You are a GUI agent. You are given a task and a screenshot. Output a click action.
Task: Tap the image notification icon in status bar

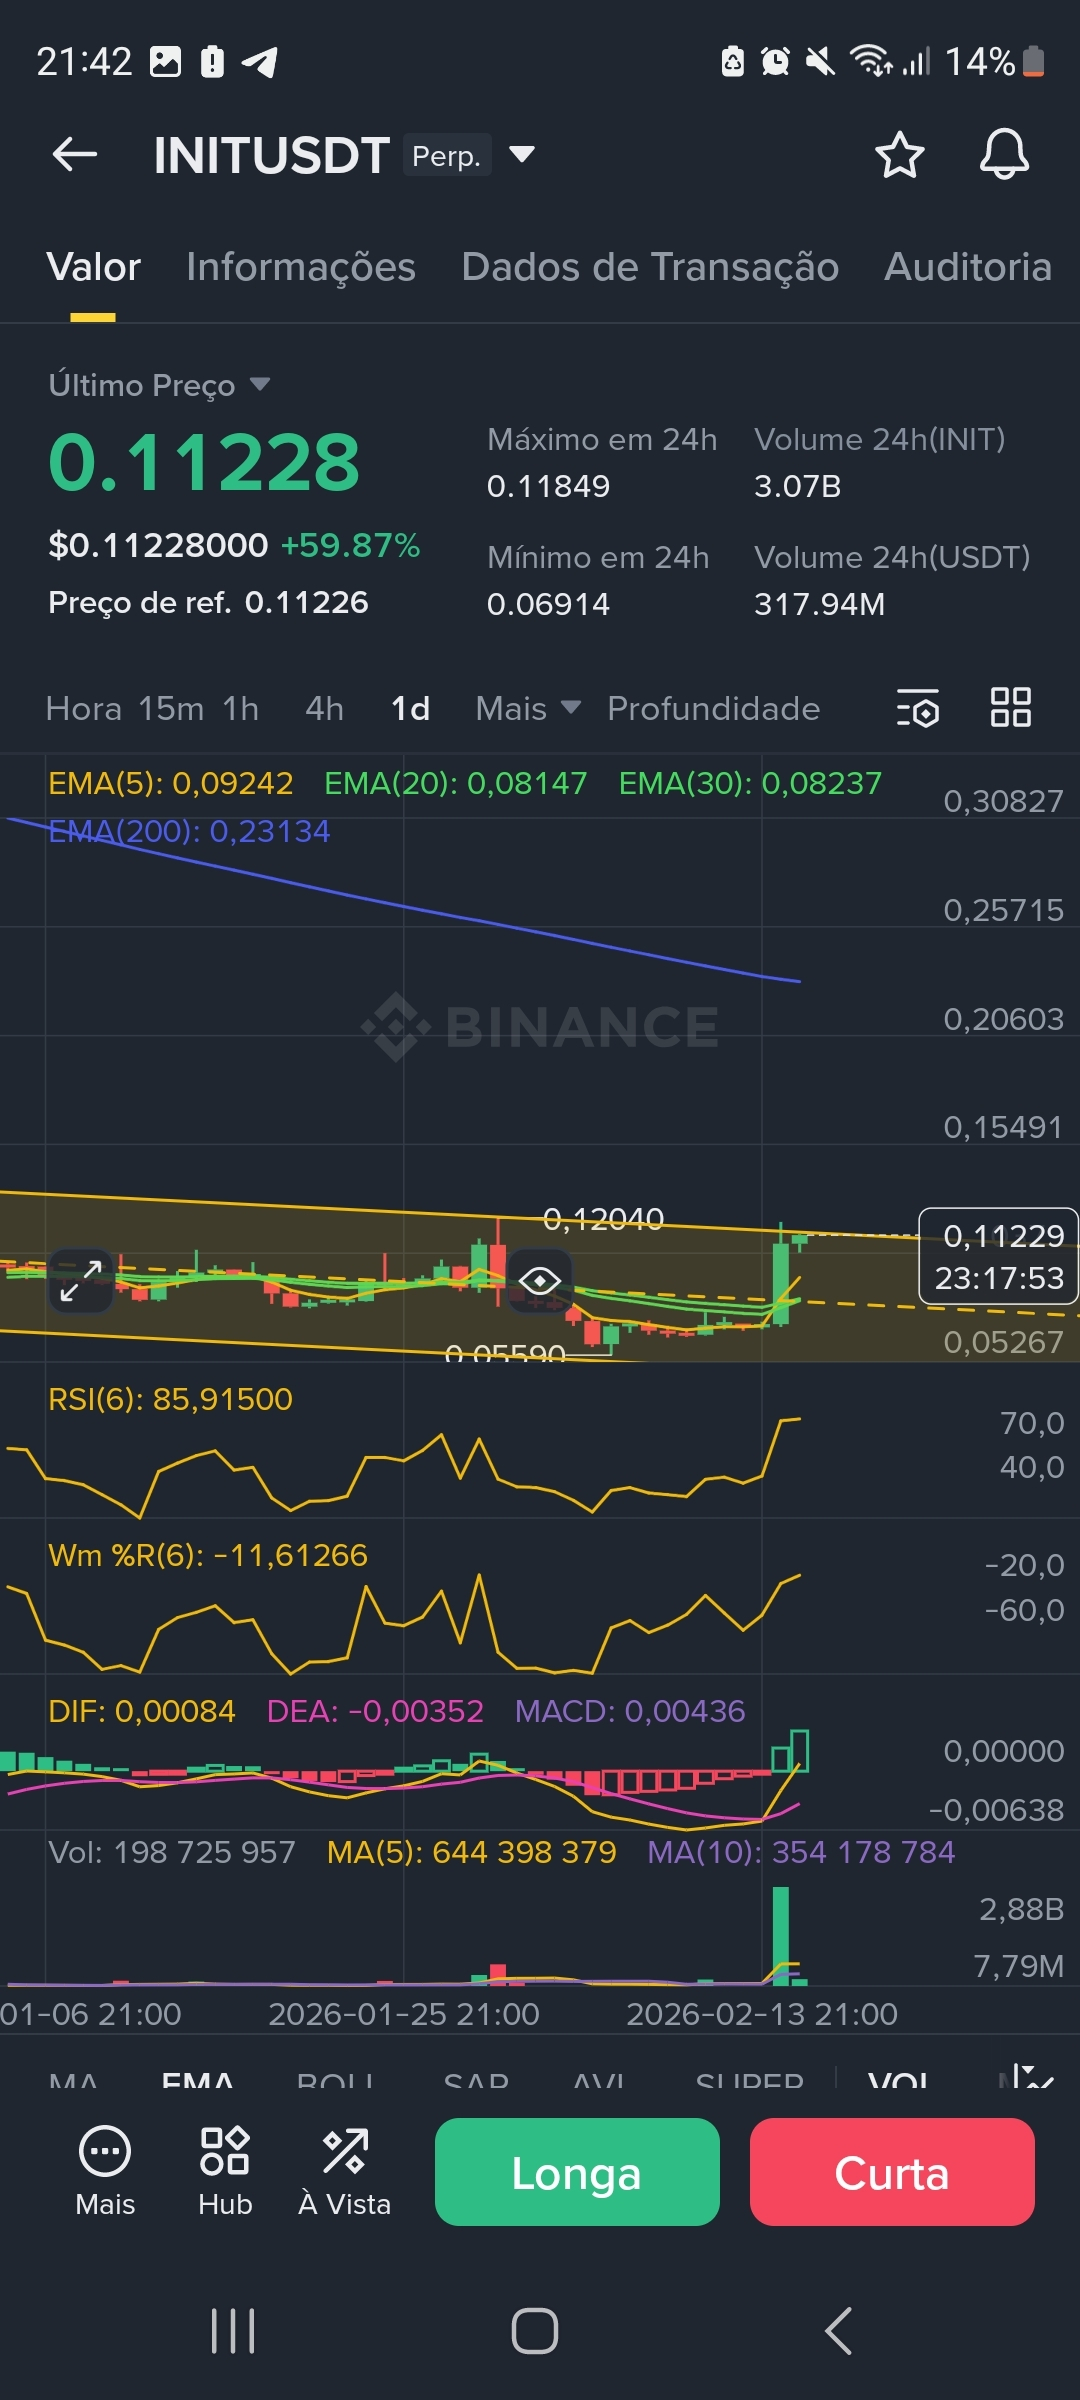click(x=165, y=62)
